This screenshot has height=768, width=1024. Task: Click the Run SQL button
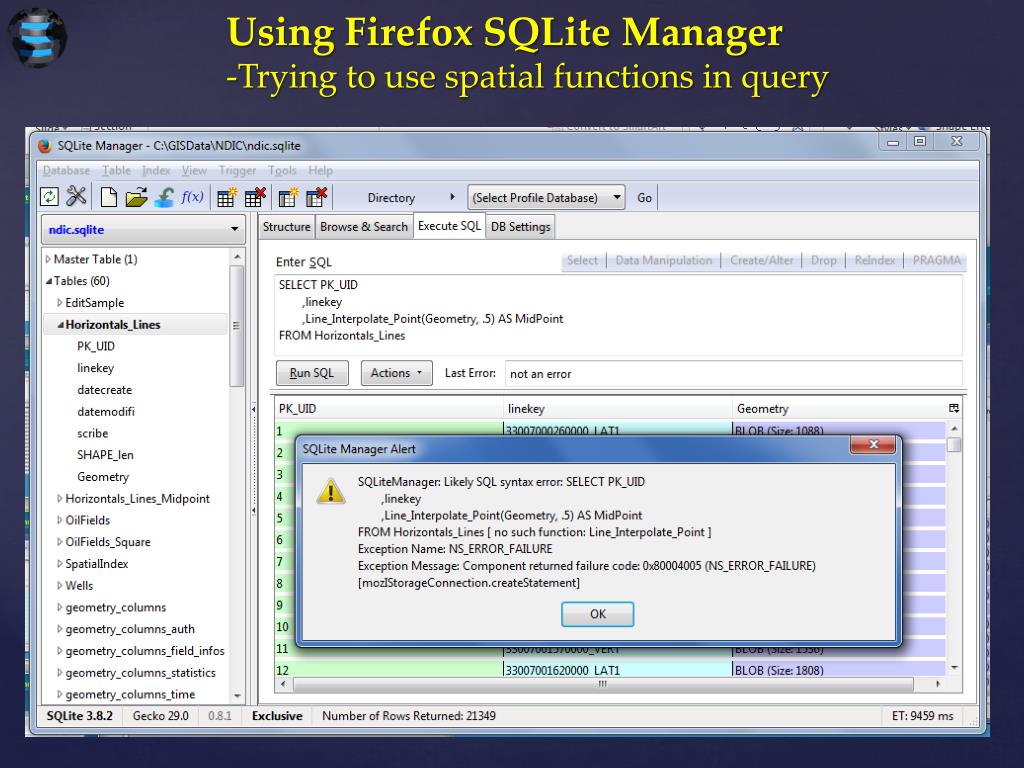(312, 373)
